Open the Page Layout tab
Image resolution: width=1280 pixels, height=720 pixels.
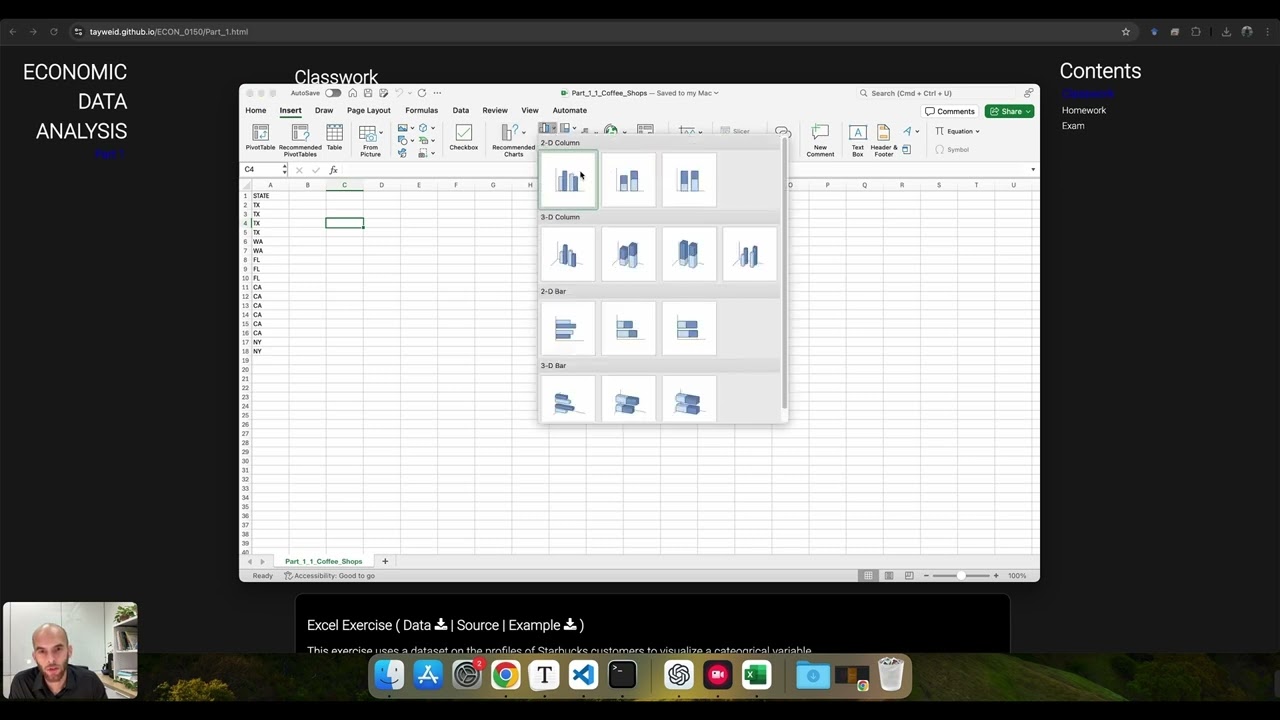(x=369, y=110)
